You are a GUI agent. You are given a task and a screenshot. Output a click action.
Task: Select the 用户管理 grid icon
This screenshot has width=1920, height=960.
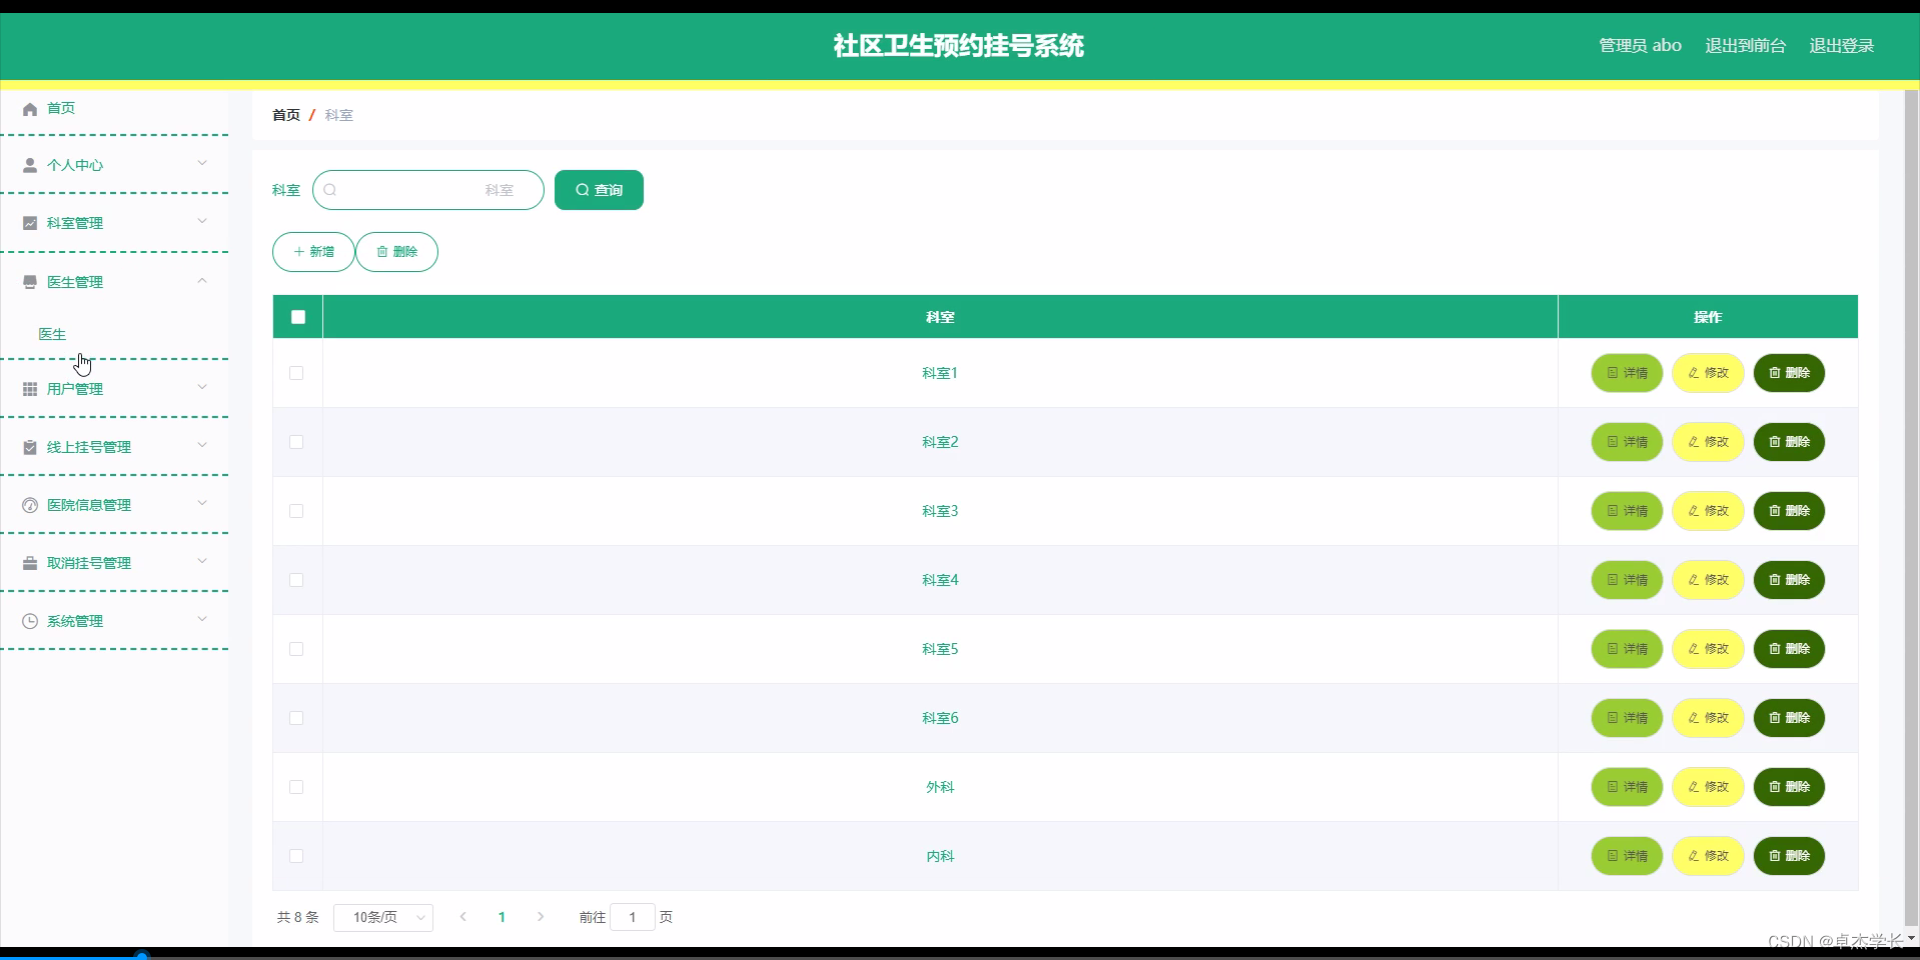(x=28, y=389)
